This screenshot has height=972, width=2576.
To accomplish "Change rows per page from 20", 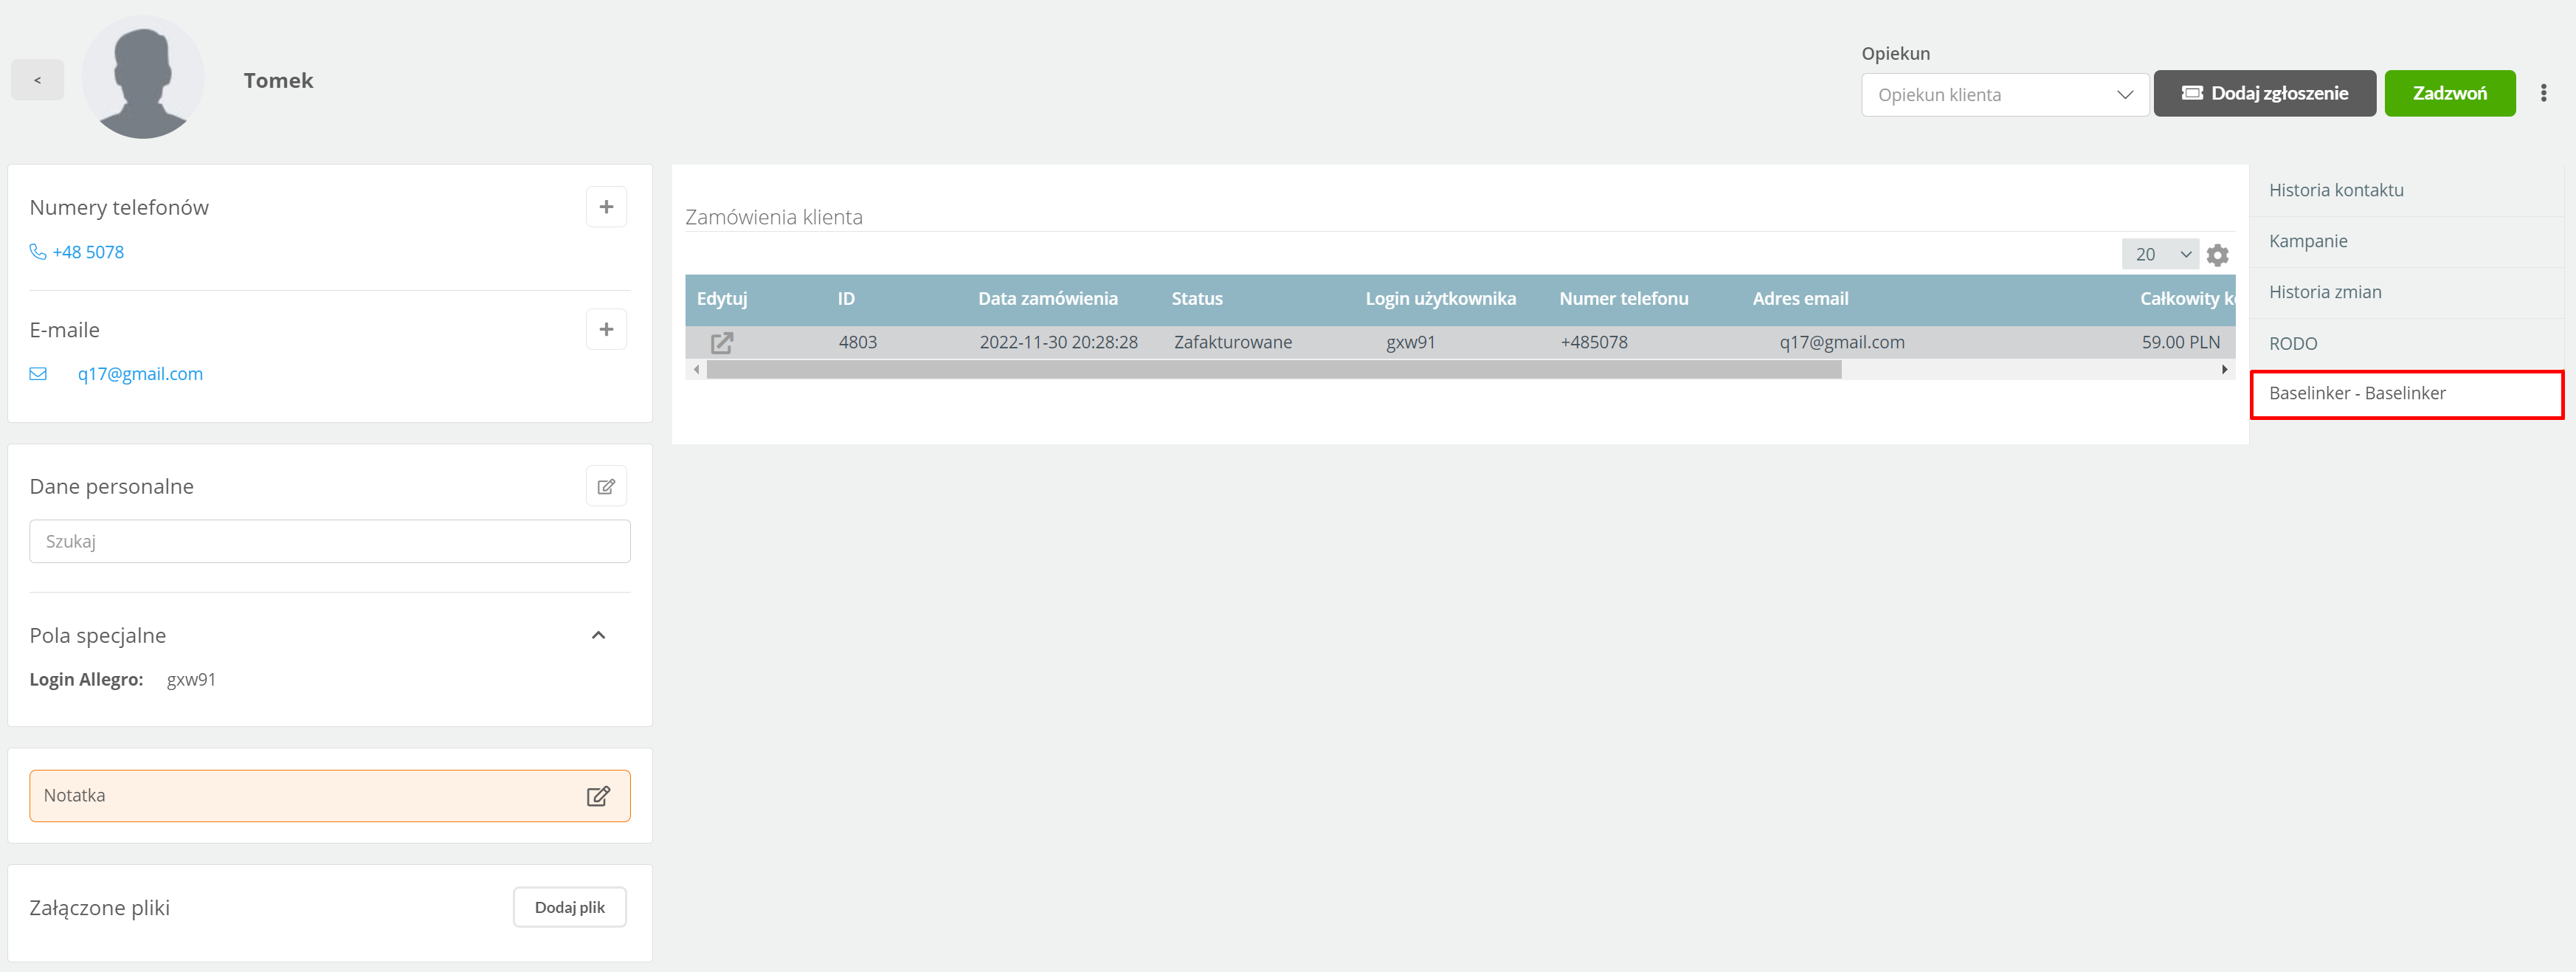I will click(2160, 254).
